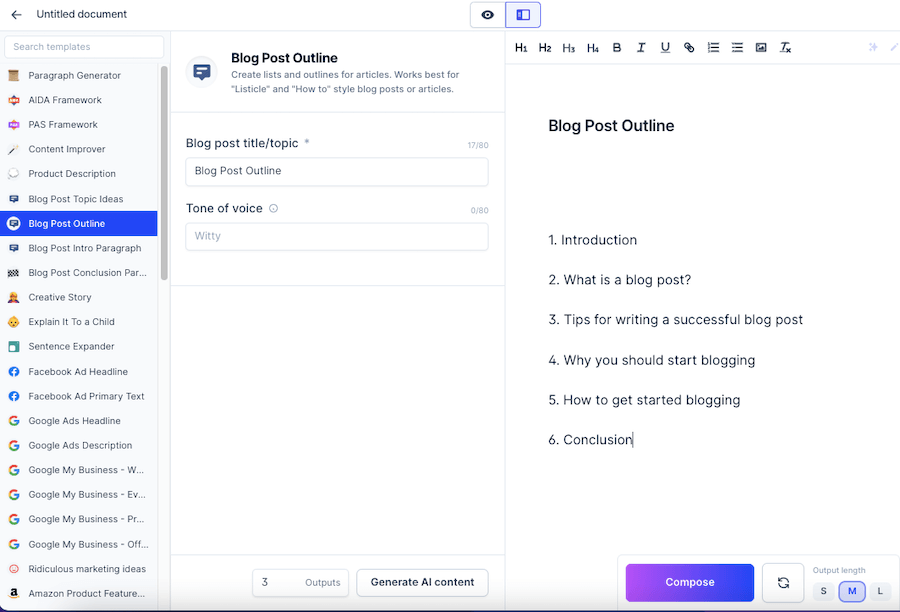Screen dimensions: 900x612
Task: Set output length to M
Action: pos(852,591)
